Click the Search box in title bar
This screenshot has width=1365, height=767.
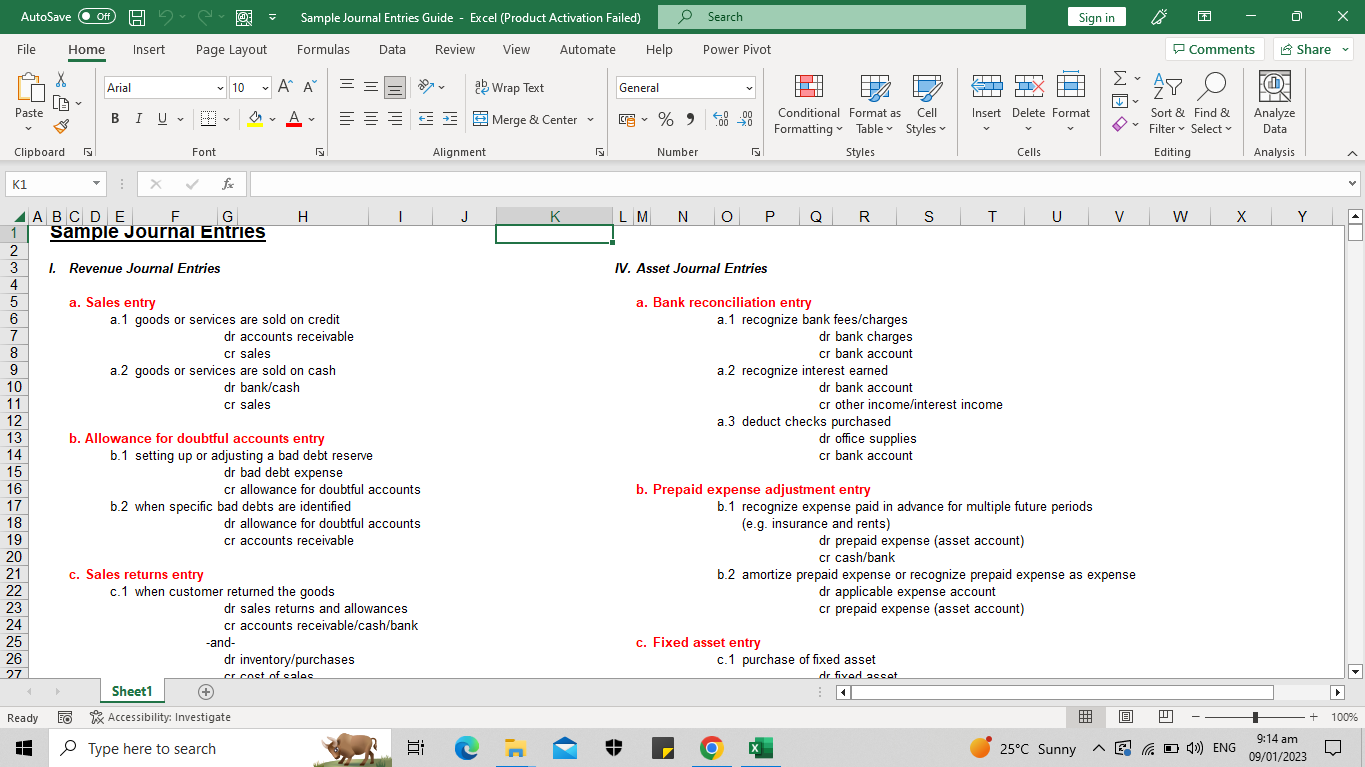tap(842, 17)
